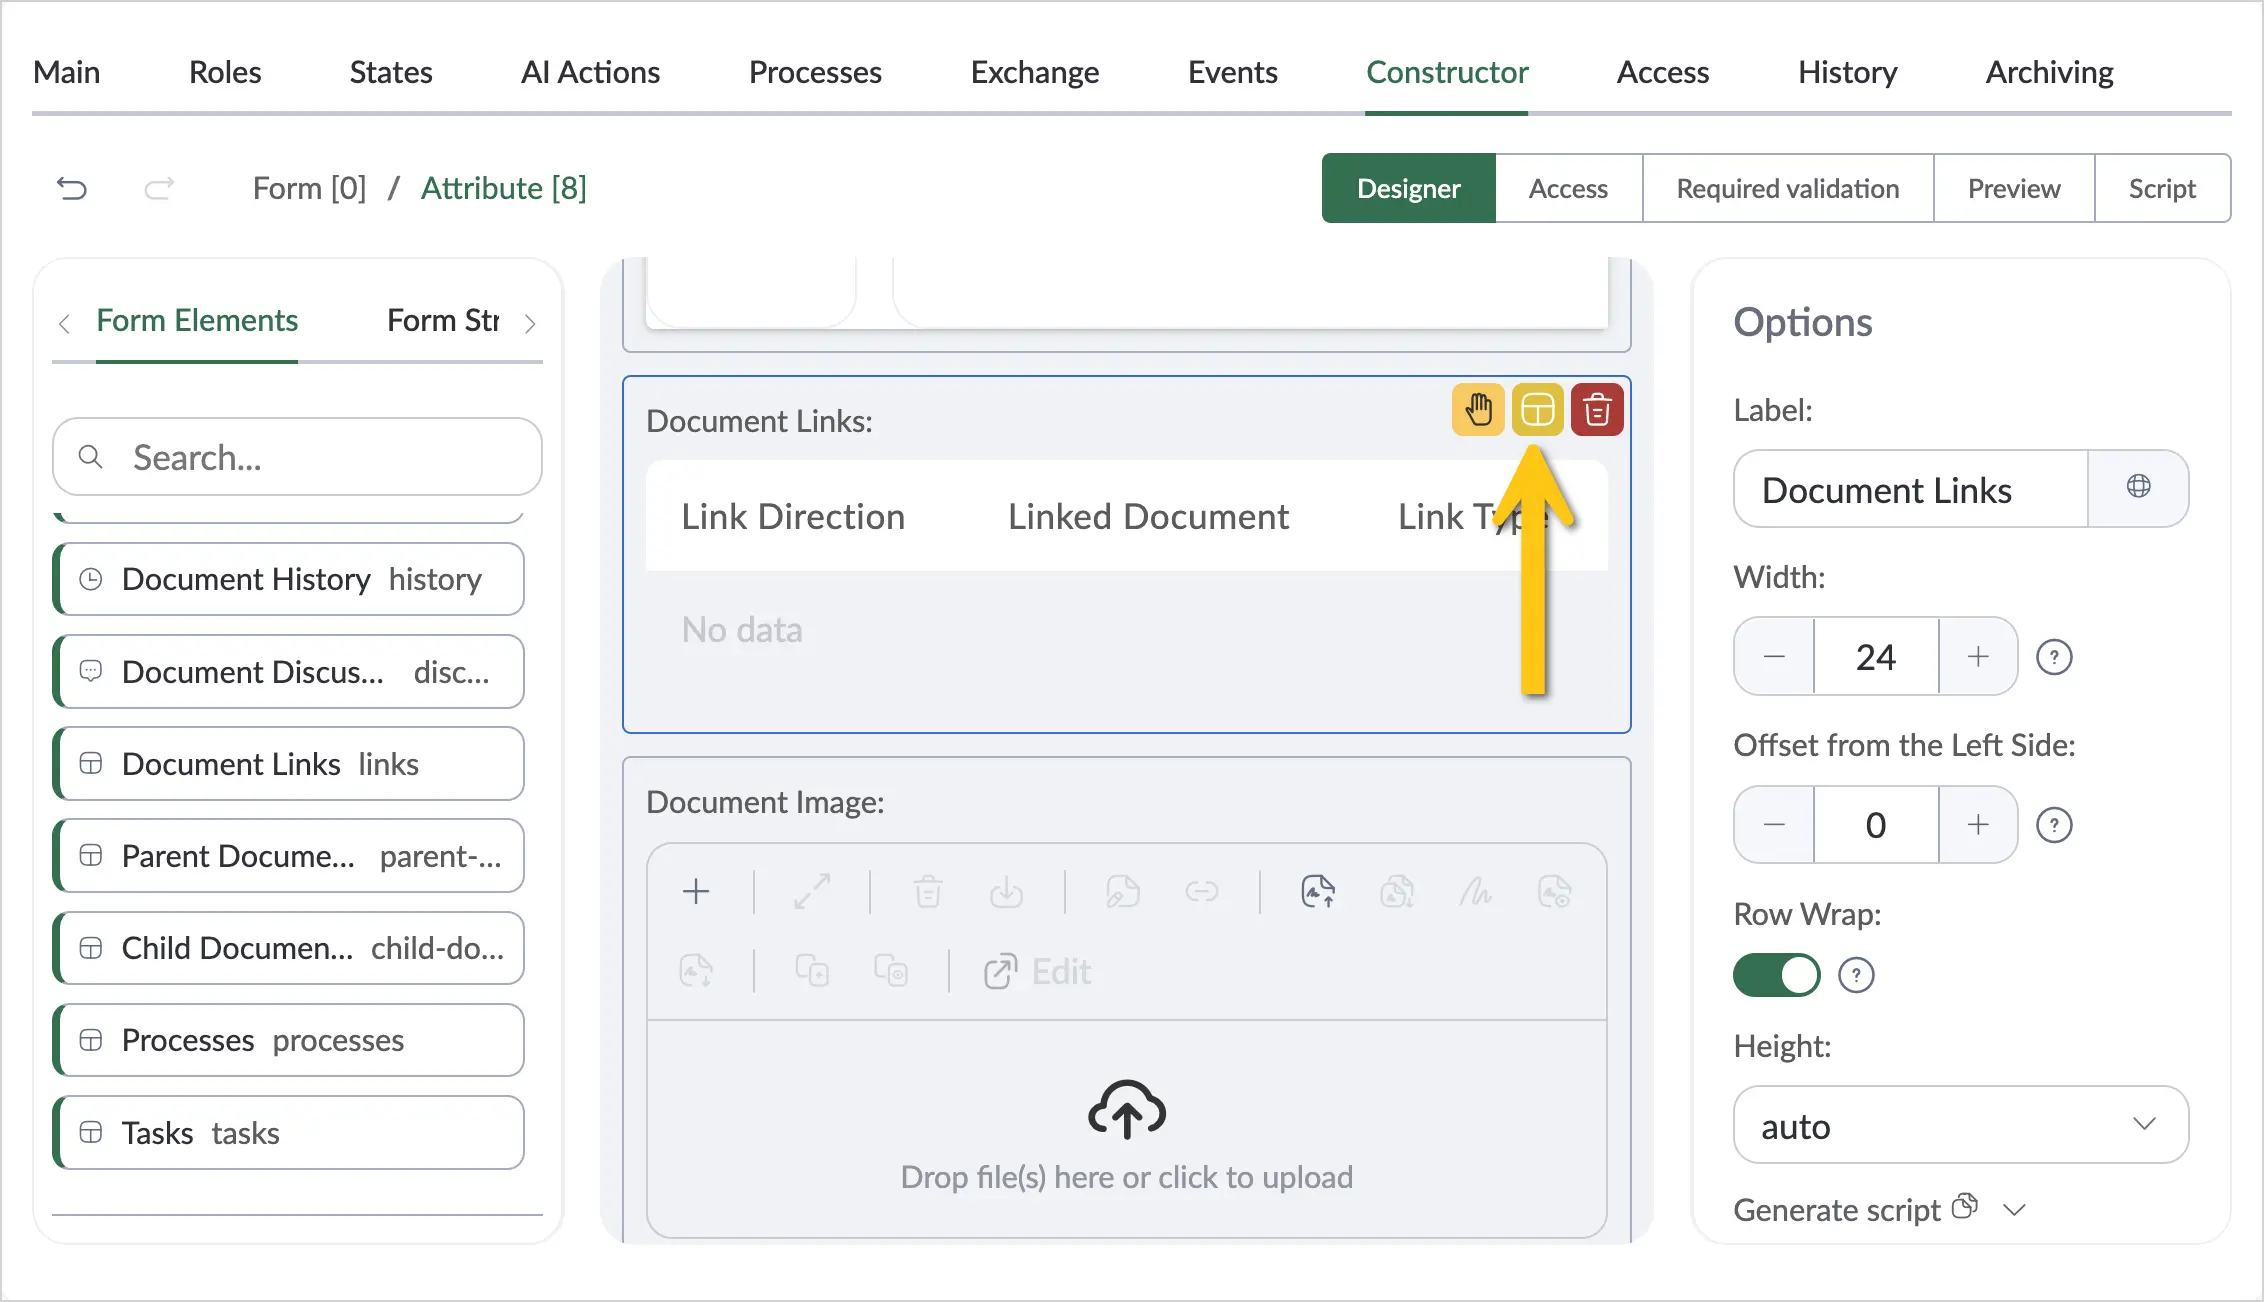This screenshot has width=2264, height=1302.
Task: Click the Link Direction column header
Action: click(793, 516)
